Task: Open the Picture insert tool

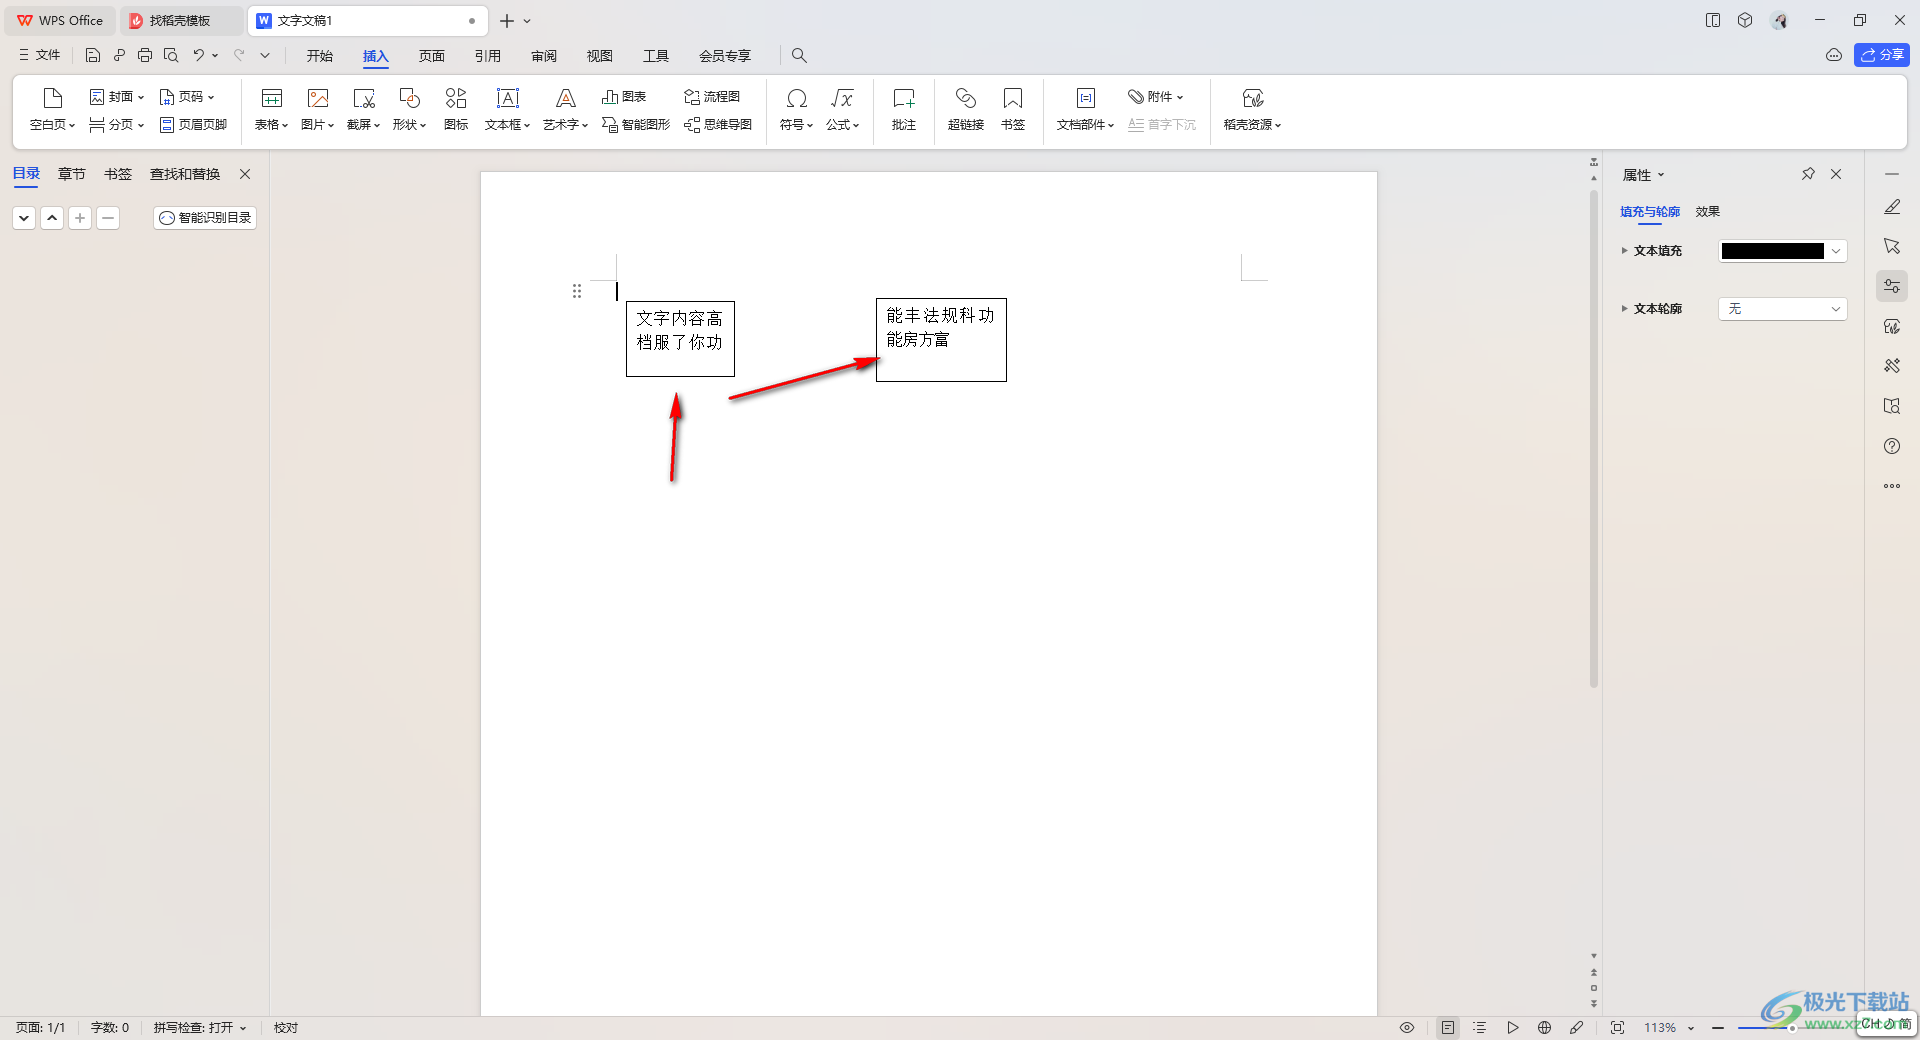Action: (317, 110)
